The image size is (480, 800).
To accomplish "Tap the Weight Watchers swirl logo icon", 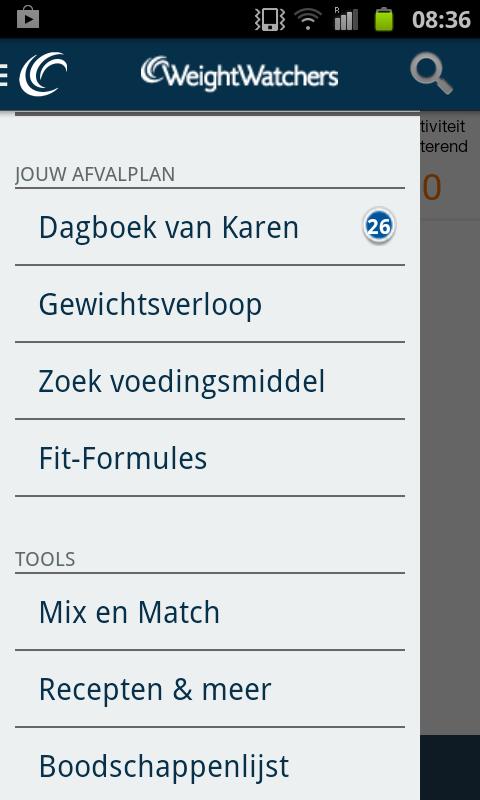I will [x=43, y=74].
